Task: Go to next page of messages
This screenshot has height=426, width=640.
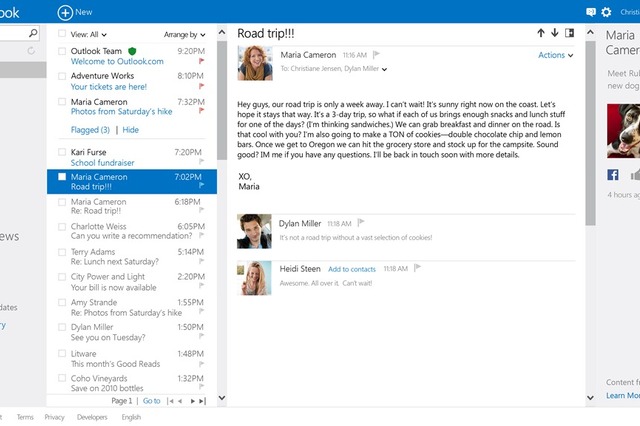Action: (x=192, y=401)
